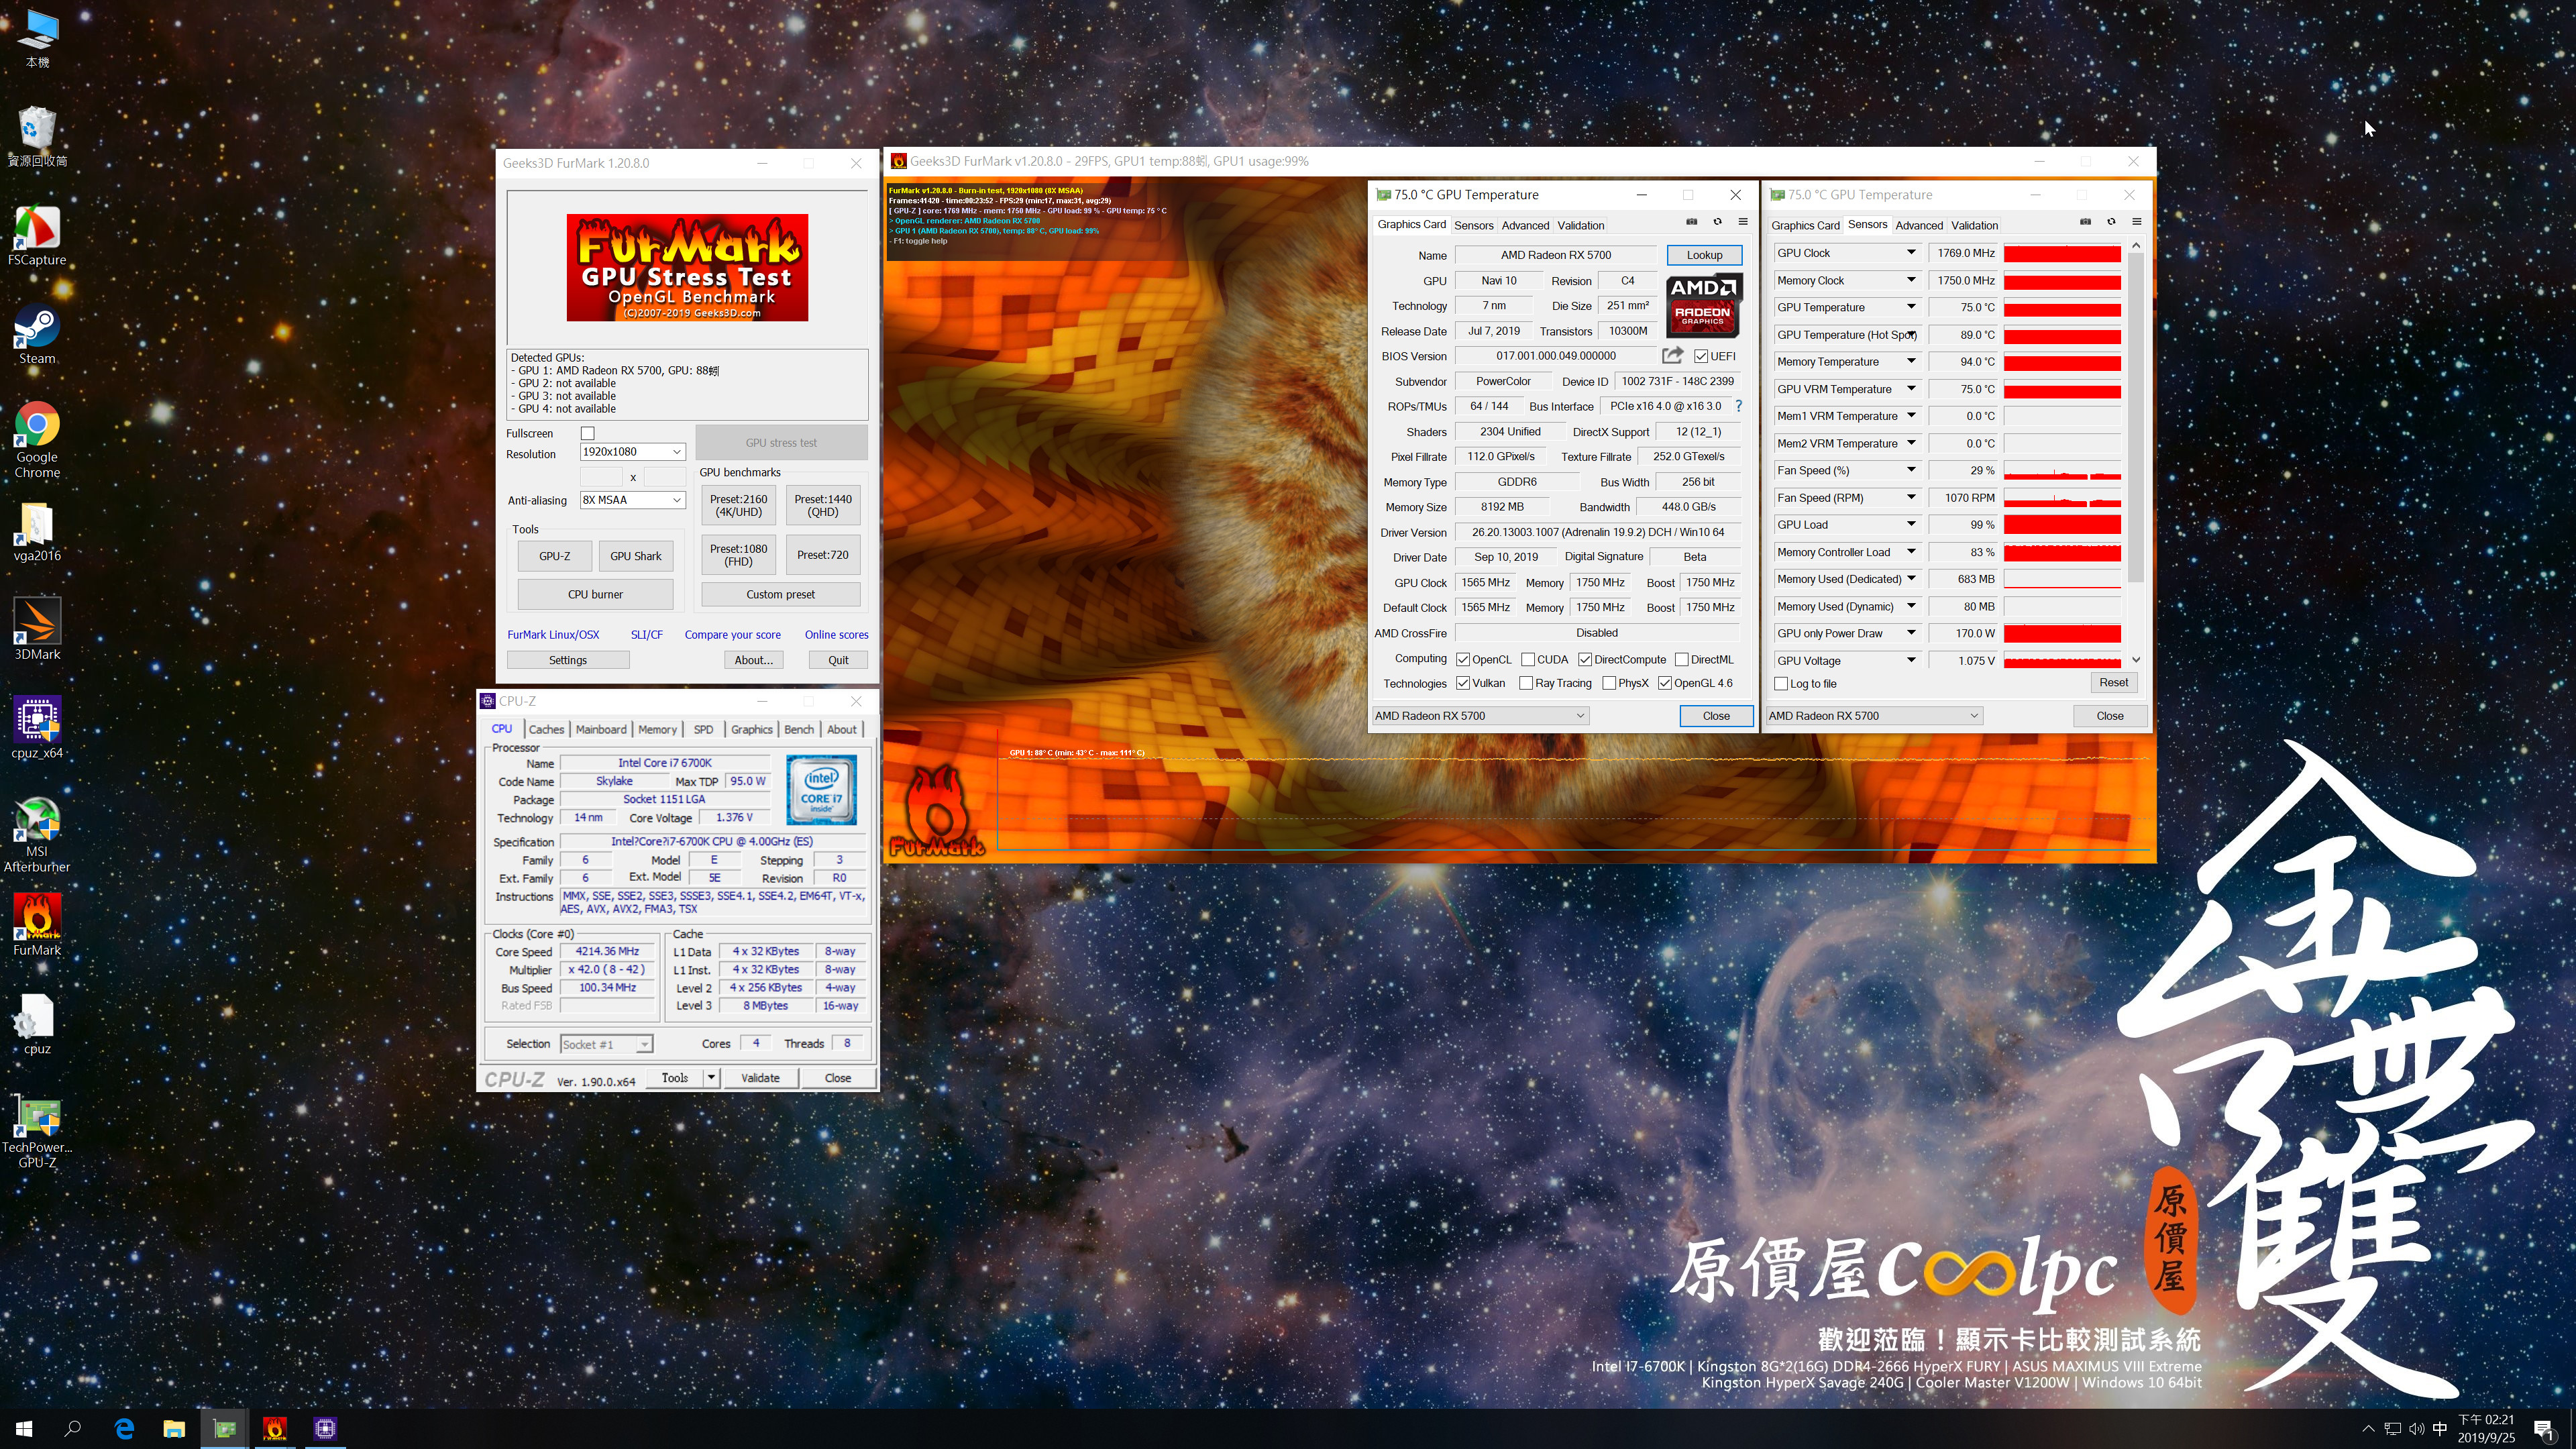2576x1449 pixels.
Task: Toggle the OpenCL checkbox
Action: [1463, 659]
